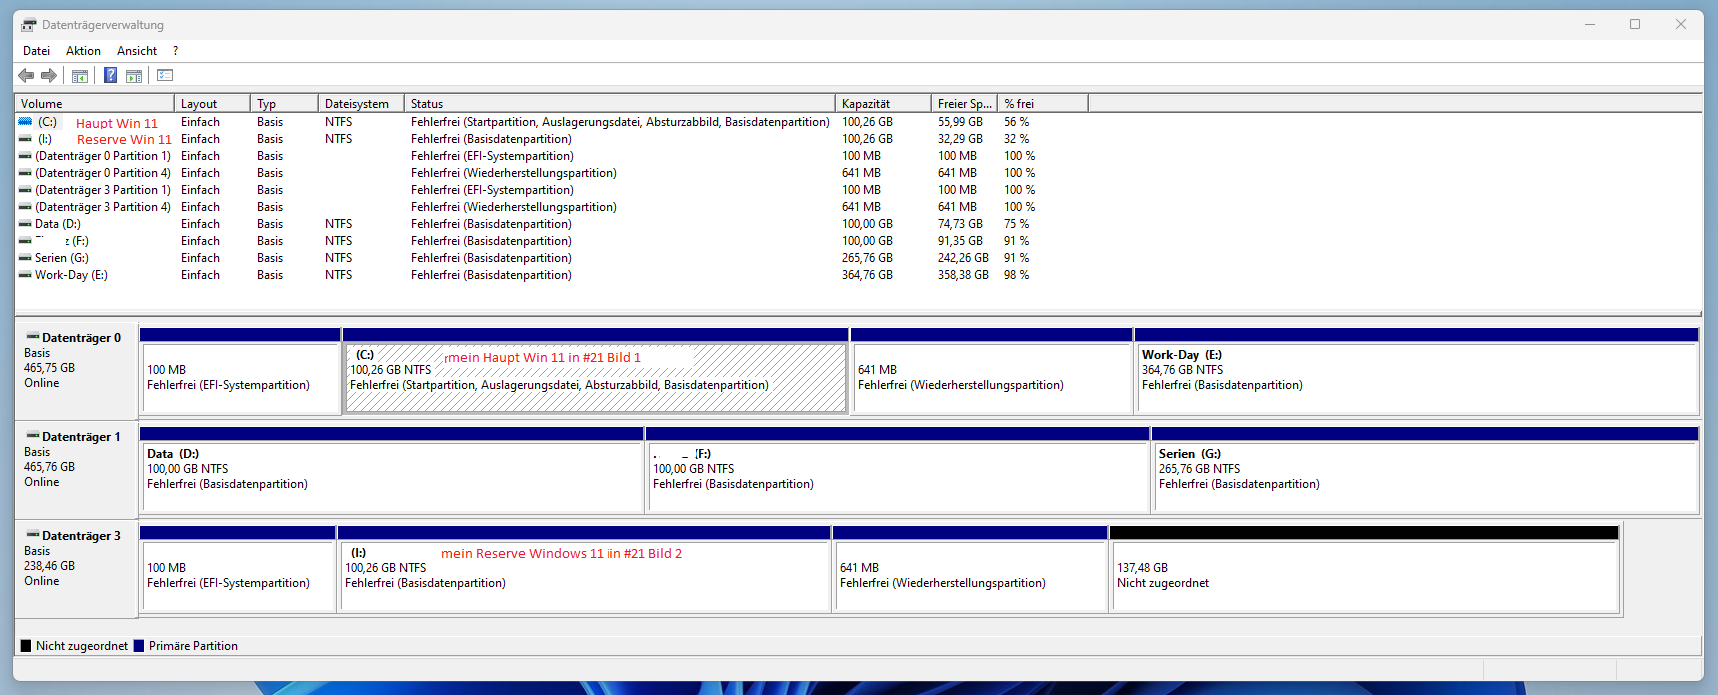Open Help via blue question mark icon

coord(110,75)
